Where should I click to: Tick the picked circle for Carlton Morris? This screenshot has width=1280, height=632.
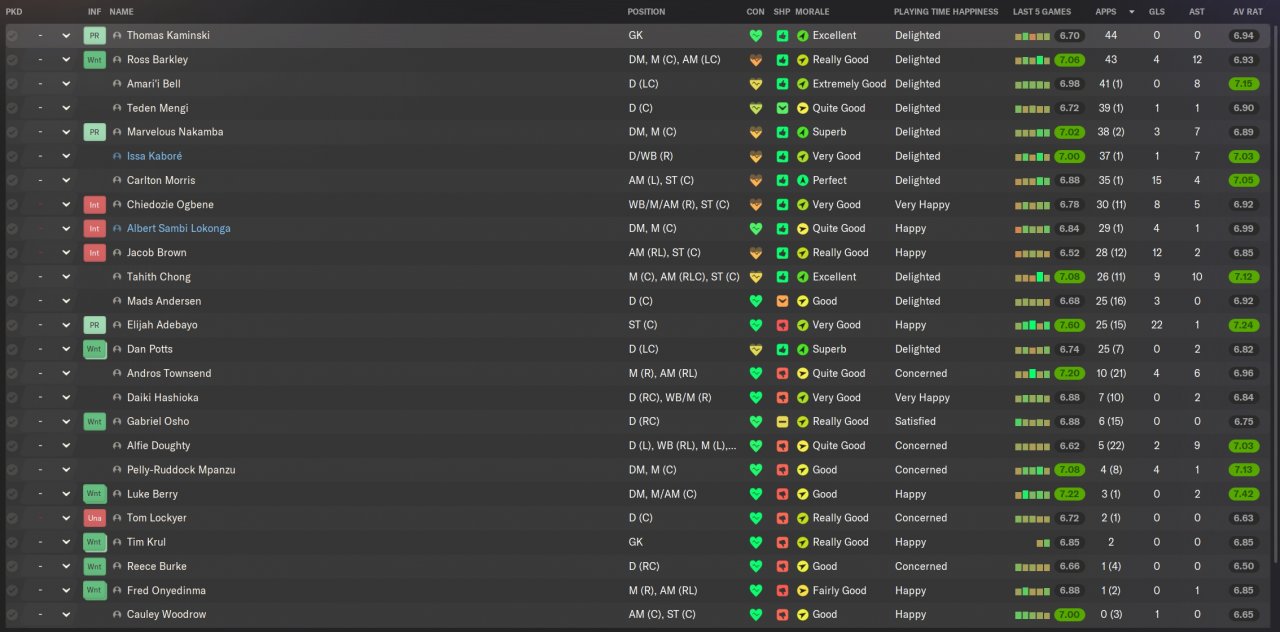pyautogui.click(x=12, y=181)
